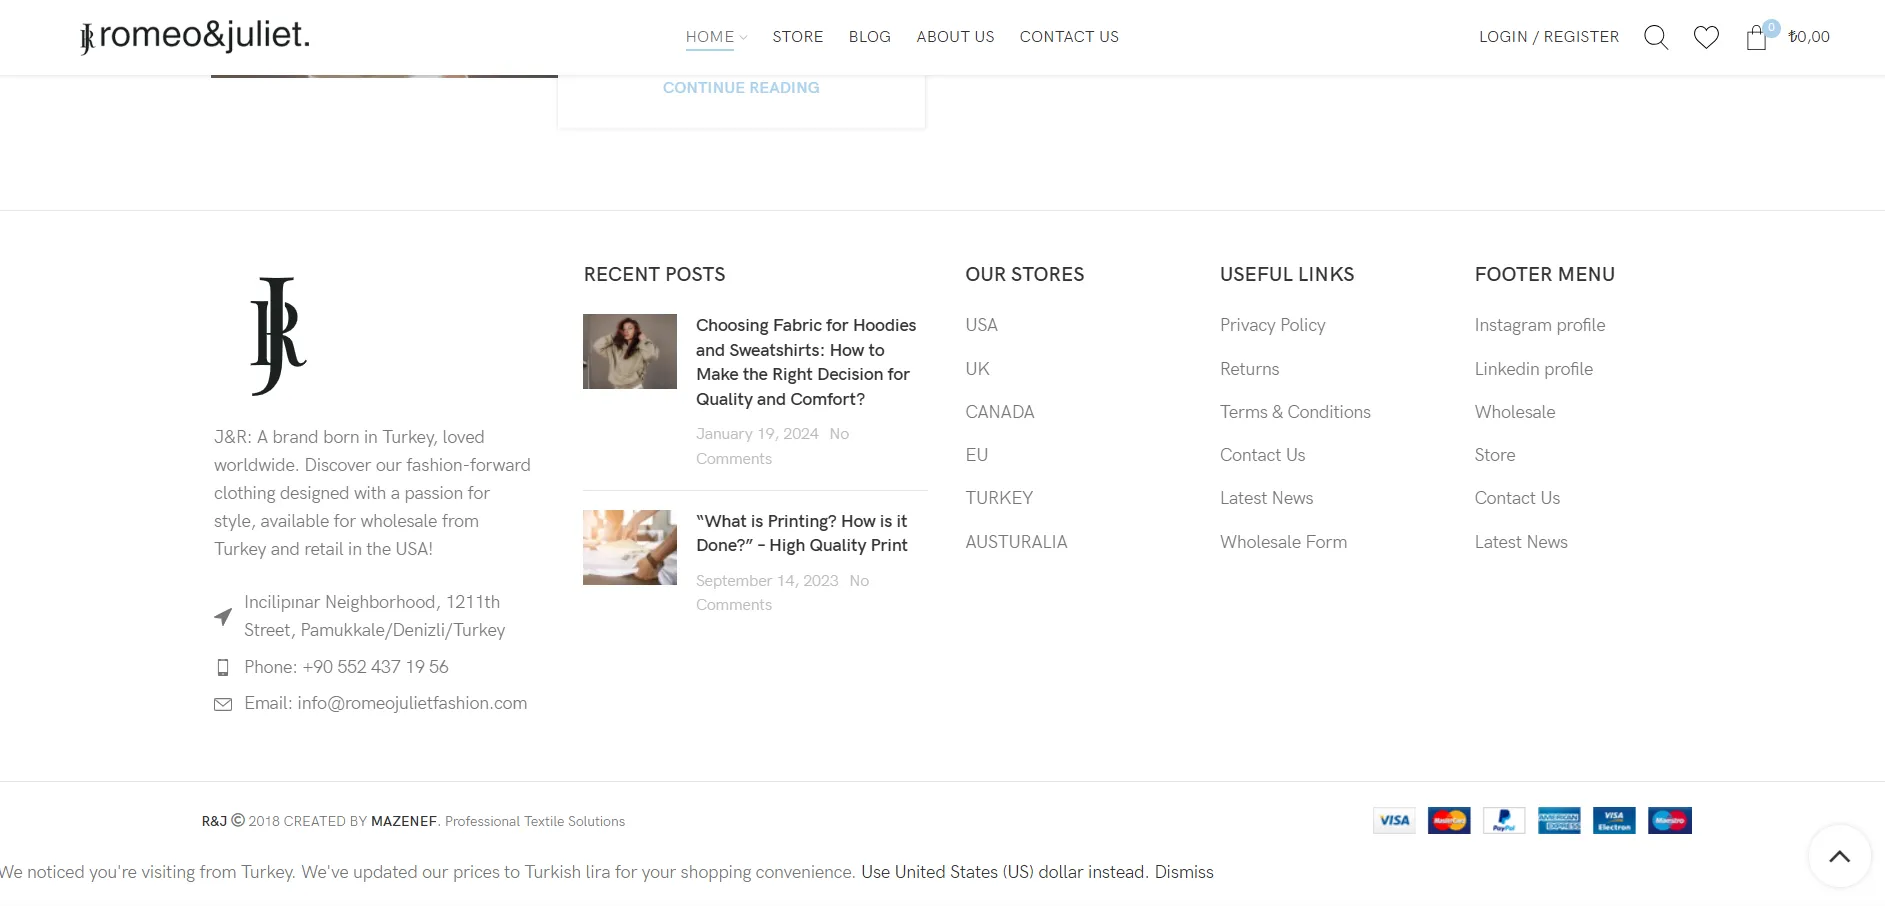
Task: Visit the Instagram profile footer link
Action: click(1539, 325)
